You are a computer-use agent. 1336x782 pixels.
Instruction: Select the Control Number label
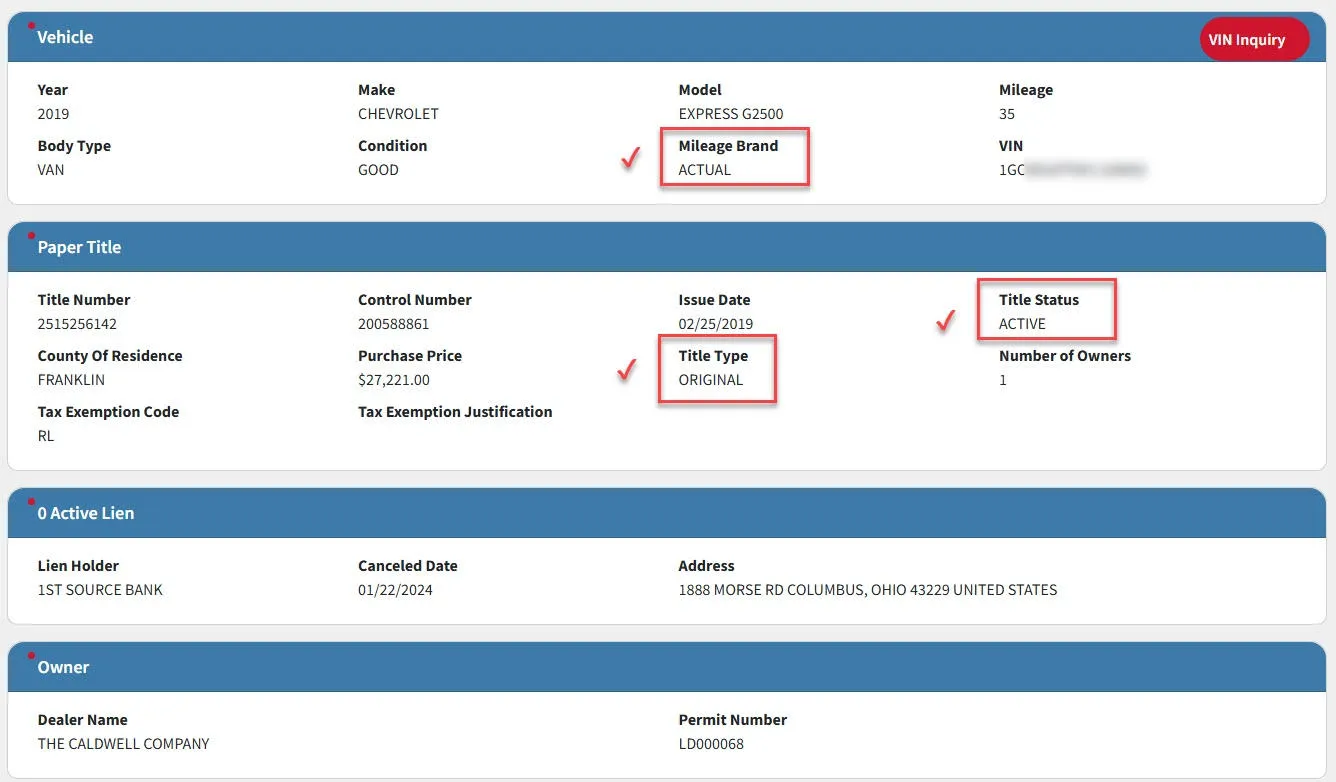pyautogui.click(x=415, y=300)
